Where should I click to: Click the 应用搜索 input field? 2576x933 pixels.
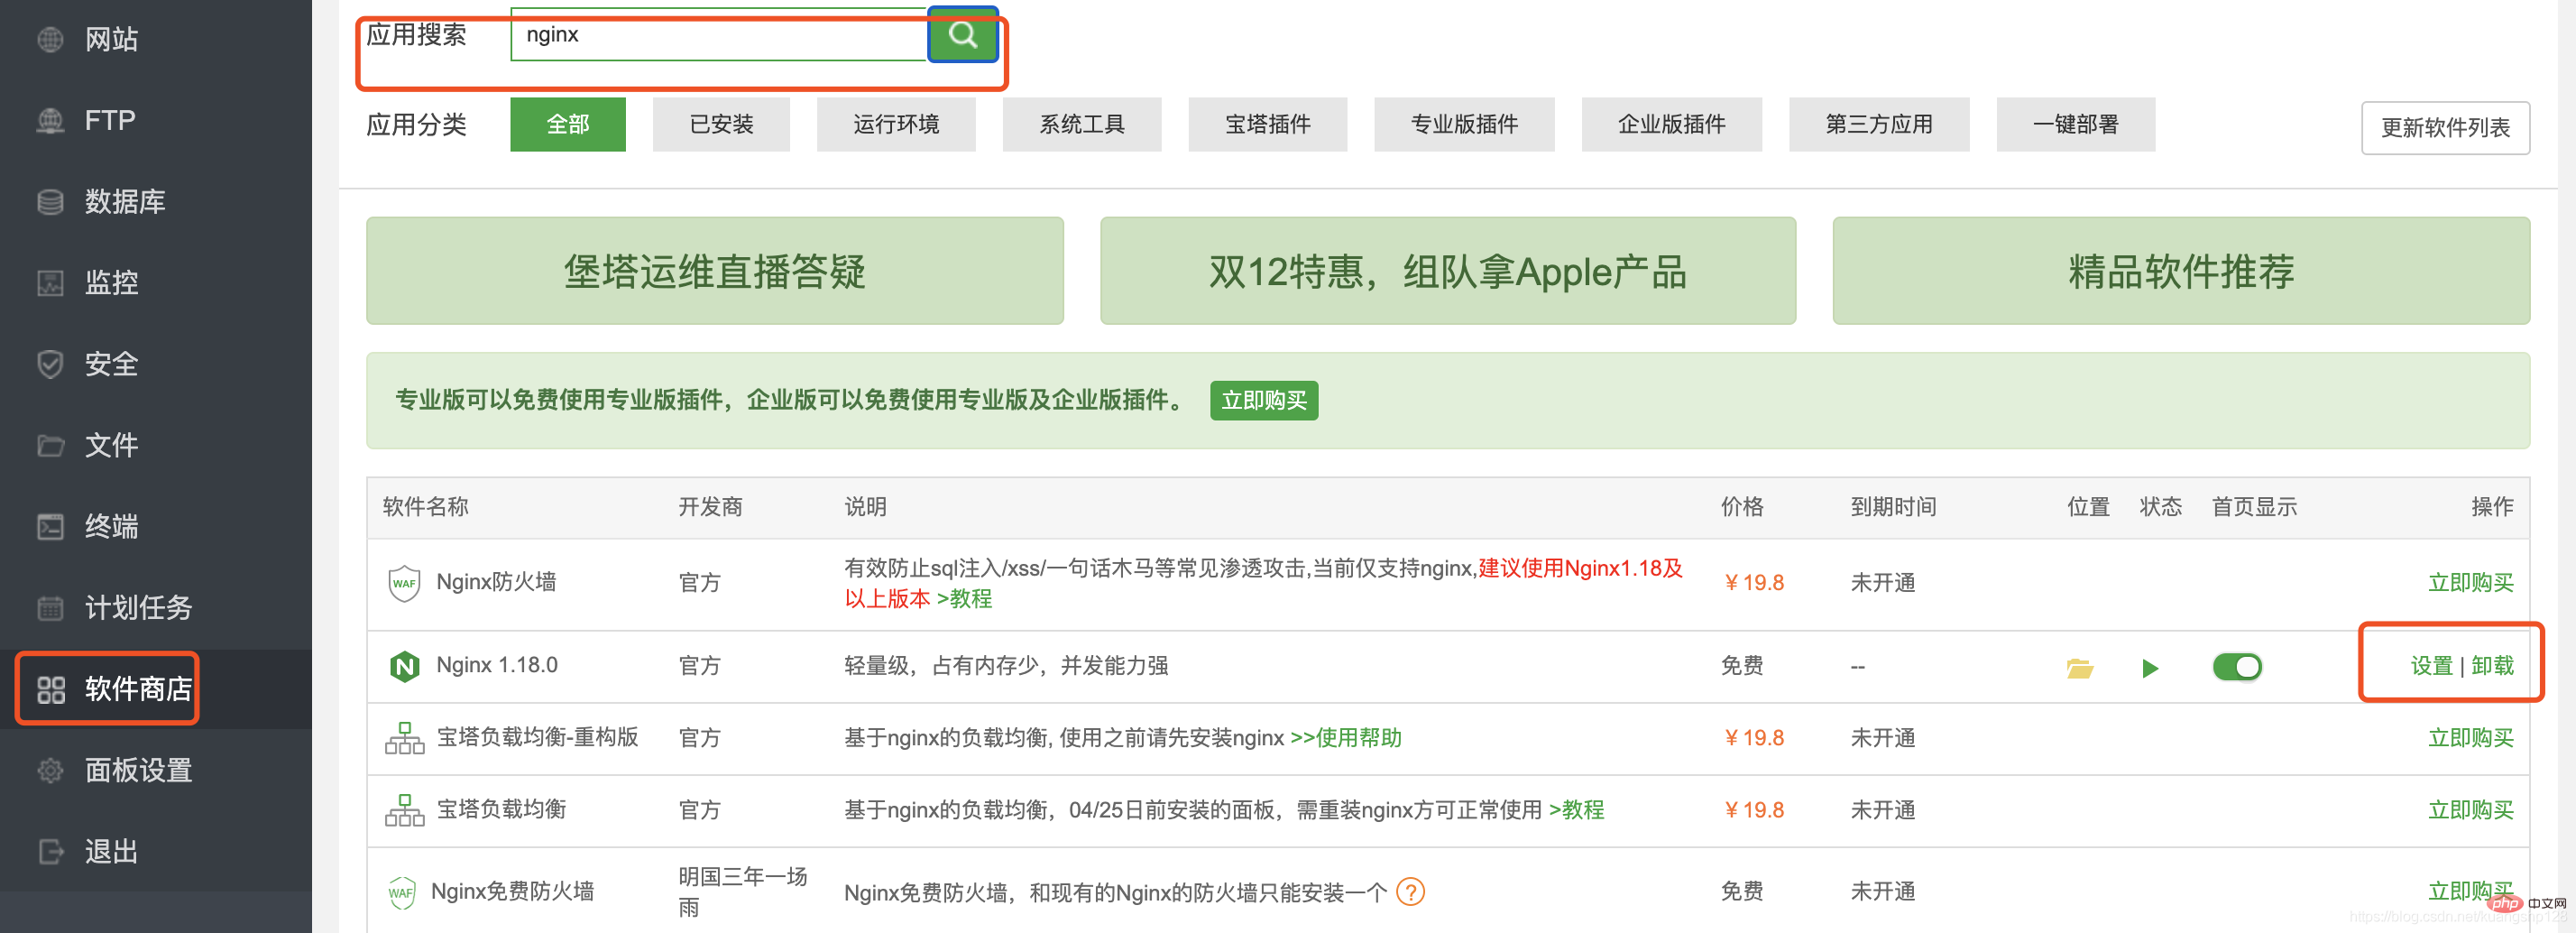tap(719, 34)
